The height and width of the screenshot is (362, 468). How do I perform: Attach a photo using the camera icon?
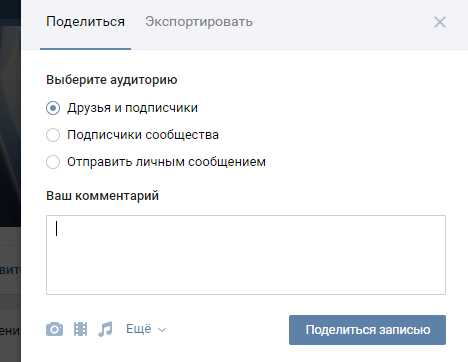click(54, 329)
